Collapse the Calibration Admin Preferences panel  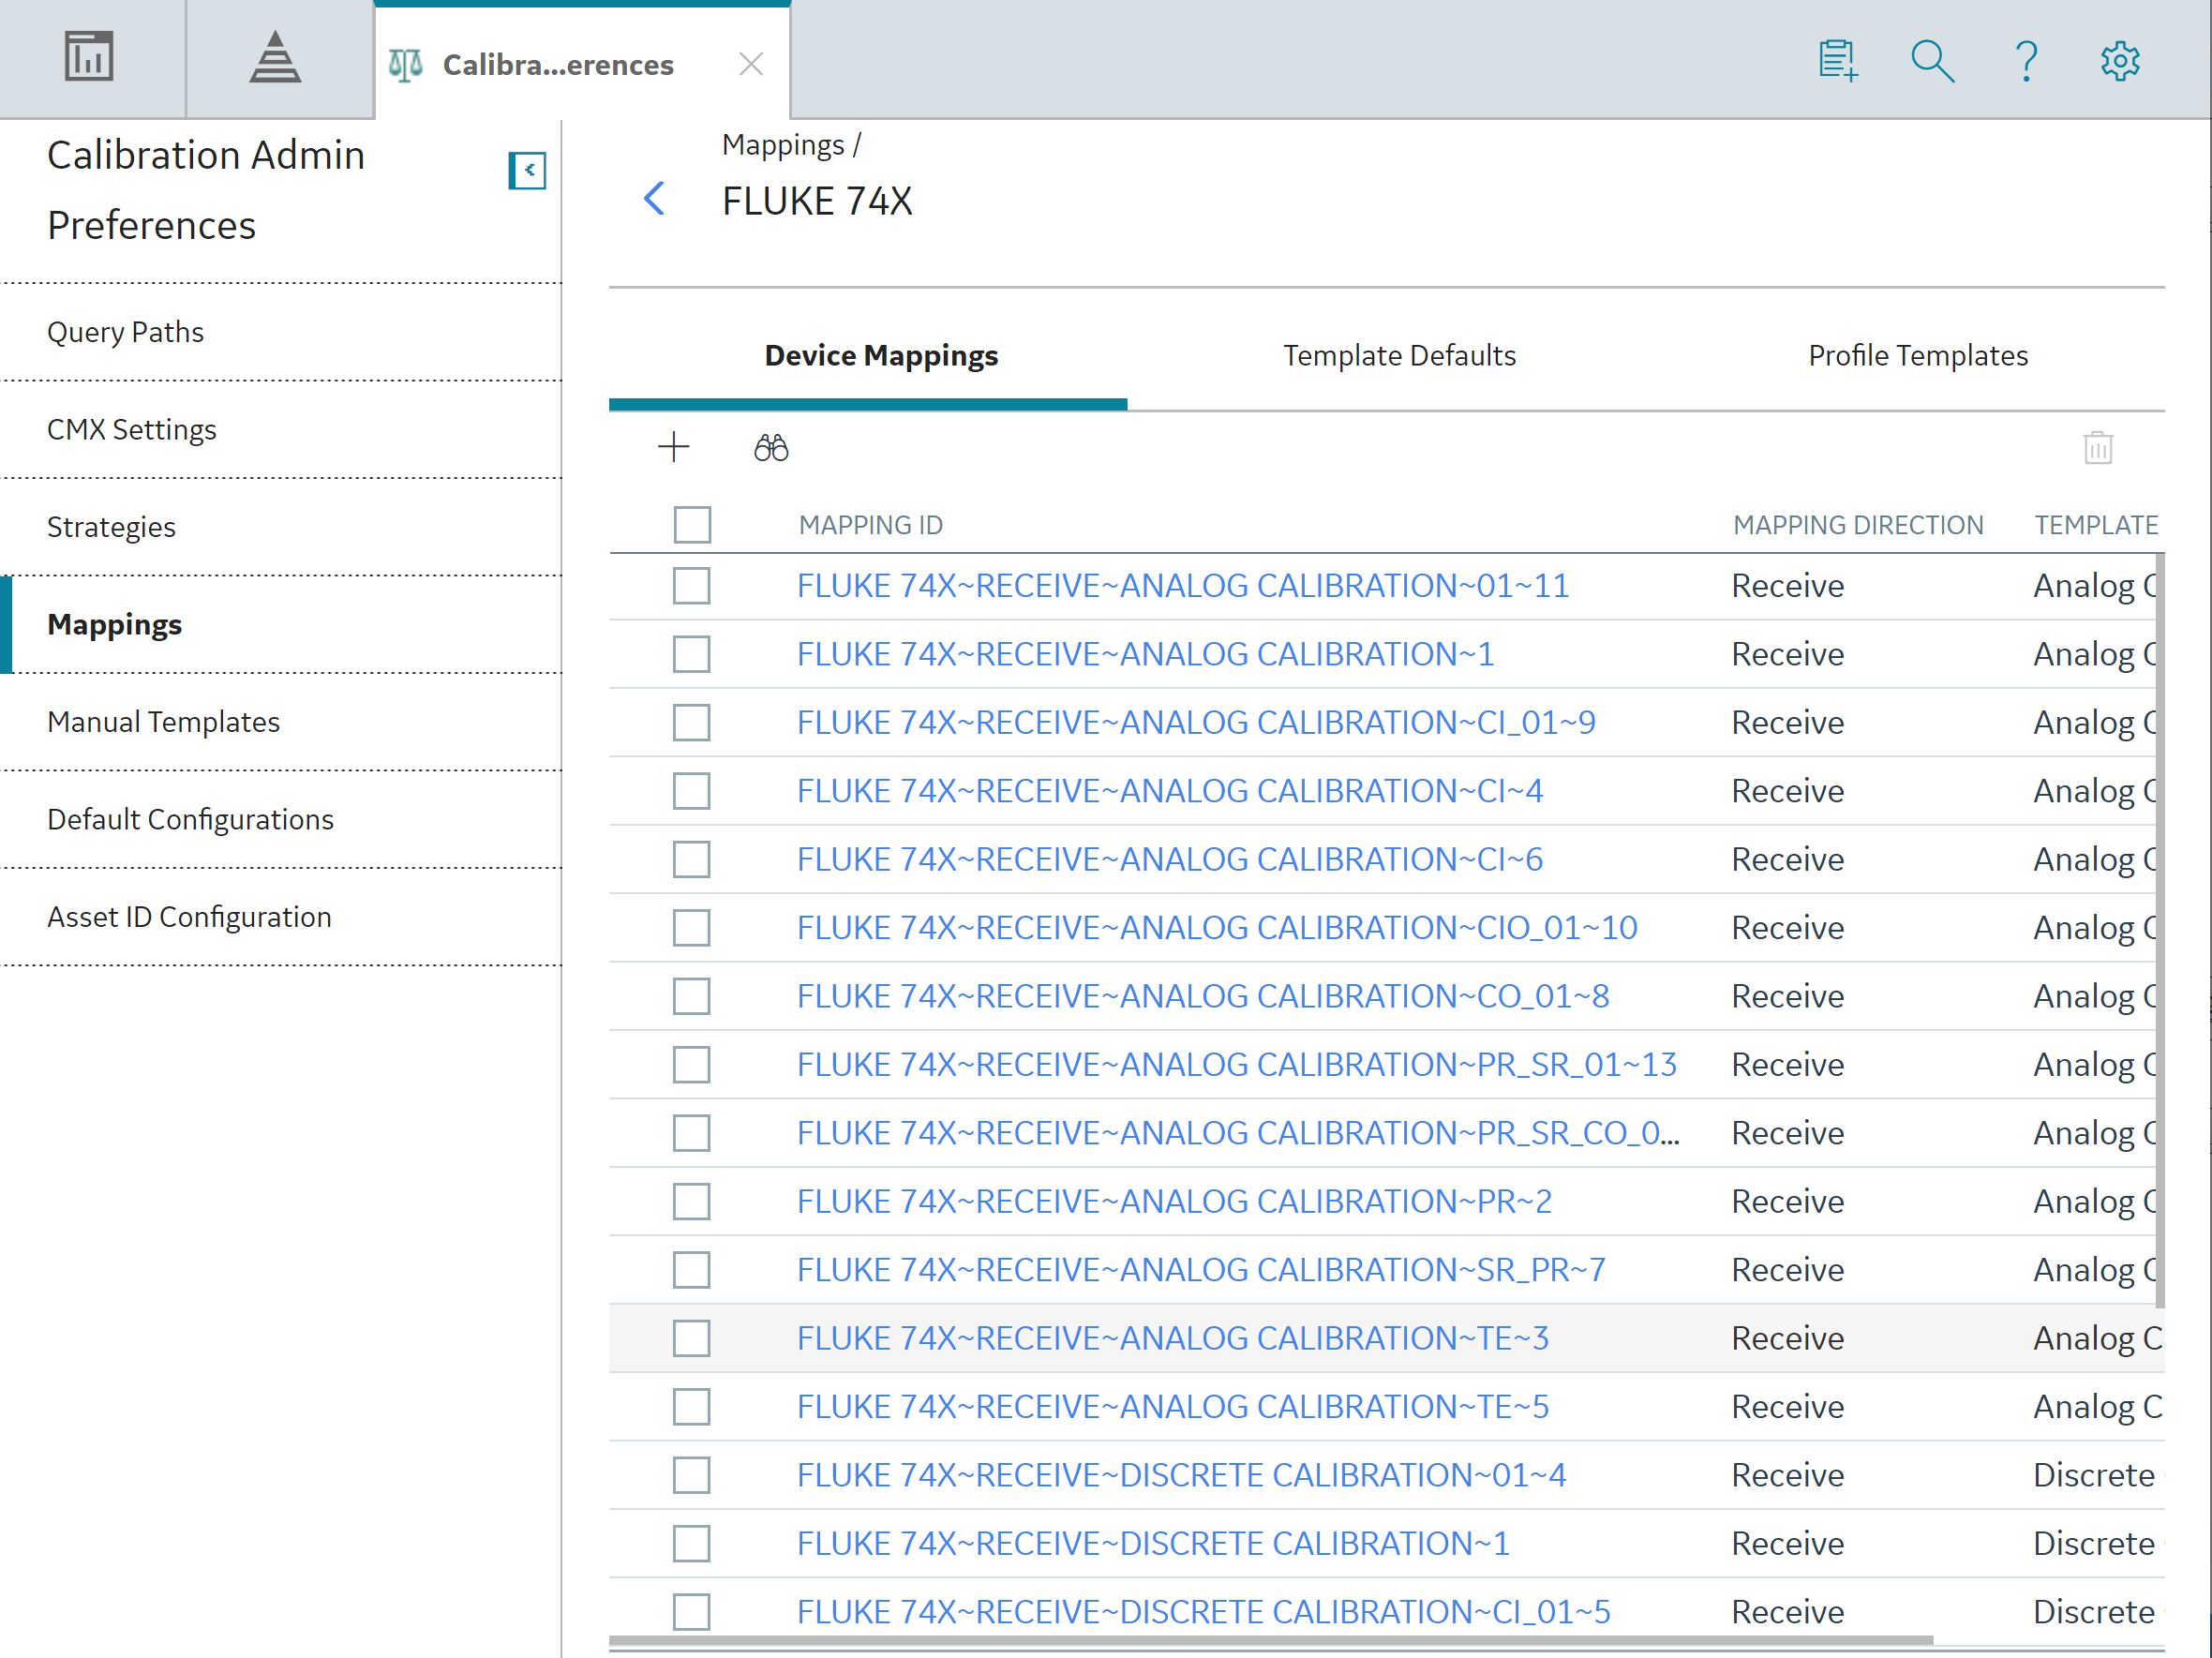pyautogui.click(x=527, y=171)
